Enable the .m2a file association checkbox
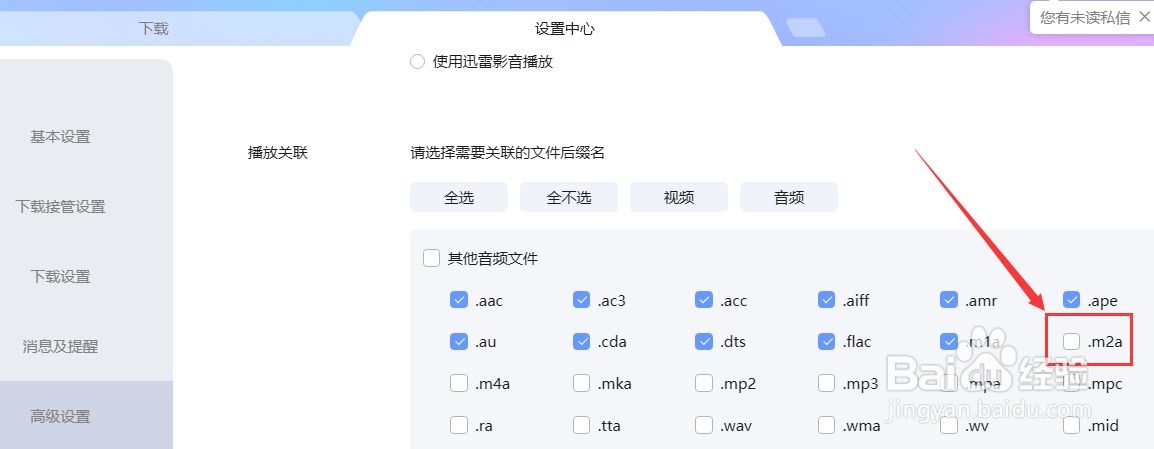Image resolution: width=1154 pixels, height=449 pixels. click(x=1072, y=342)
